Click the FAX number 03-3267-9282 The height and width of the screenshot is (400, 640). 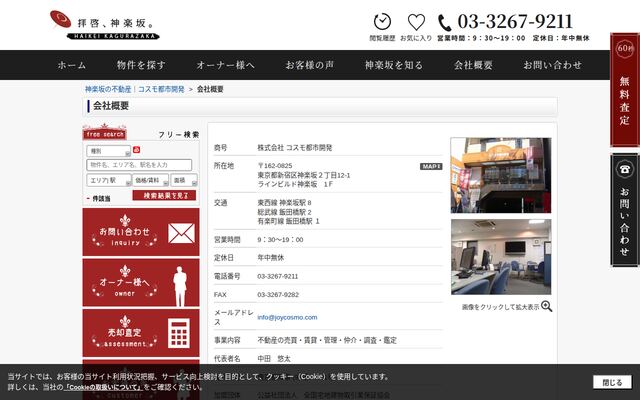[x=278, y=295]
